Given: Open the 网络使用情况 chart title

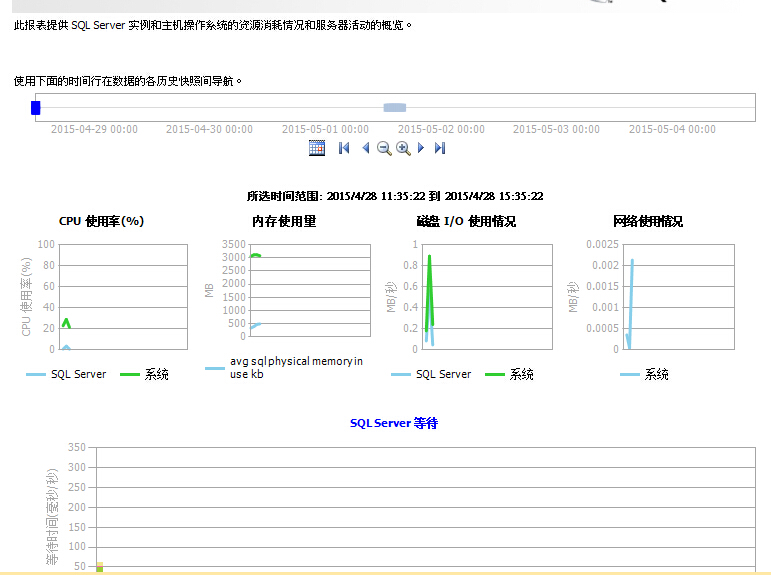Looking at the screenshot, I should (x=648, y=221).
